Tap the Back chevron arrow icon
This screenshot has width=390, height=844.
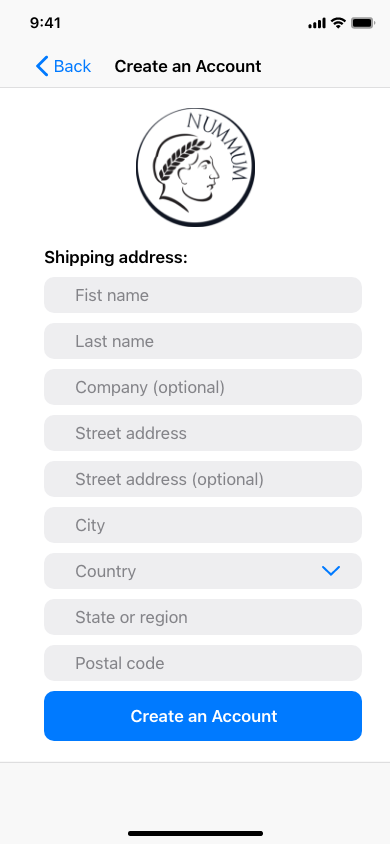click(x=42, y=66)
